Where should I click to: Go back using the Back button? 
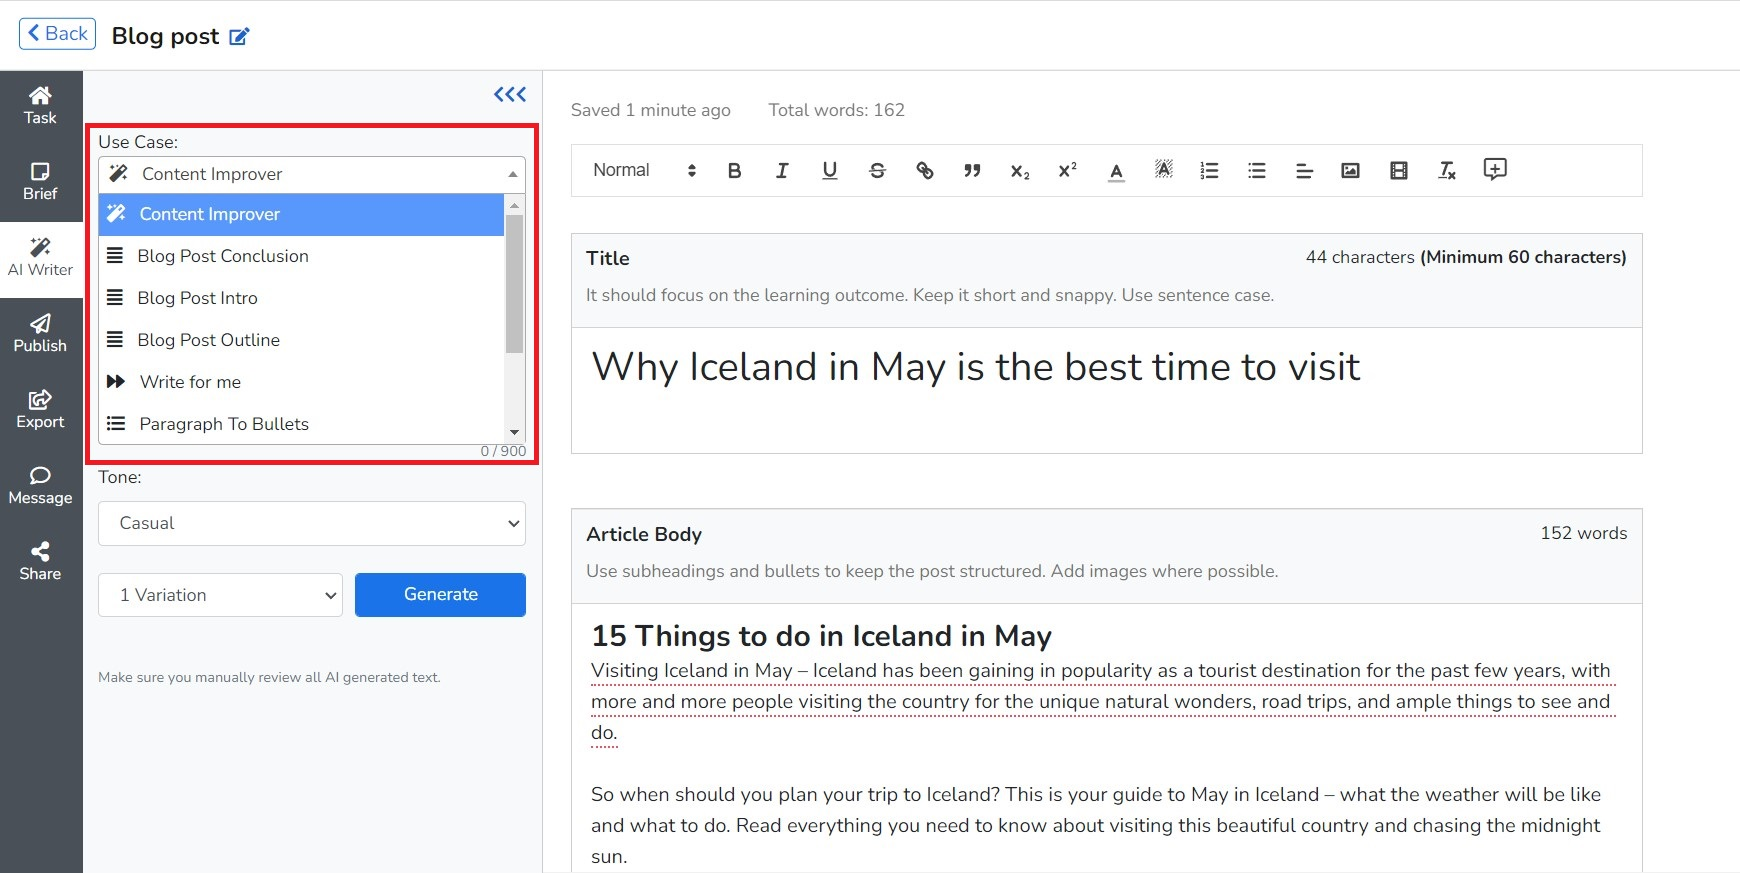(x=57, y=34)
